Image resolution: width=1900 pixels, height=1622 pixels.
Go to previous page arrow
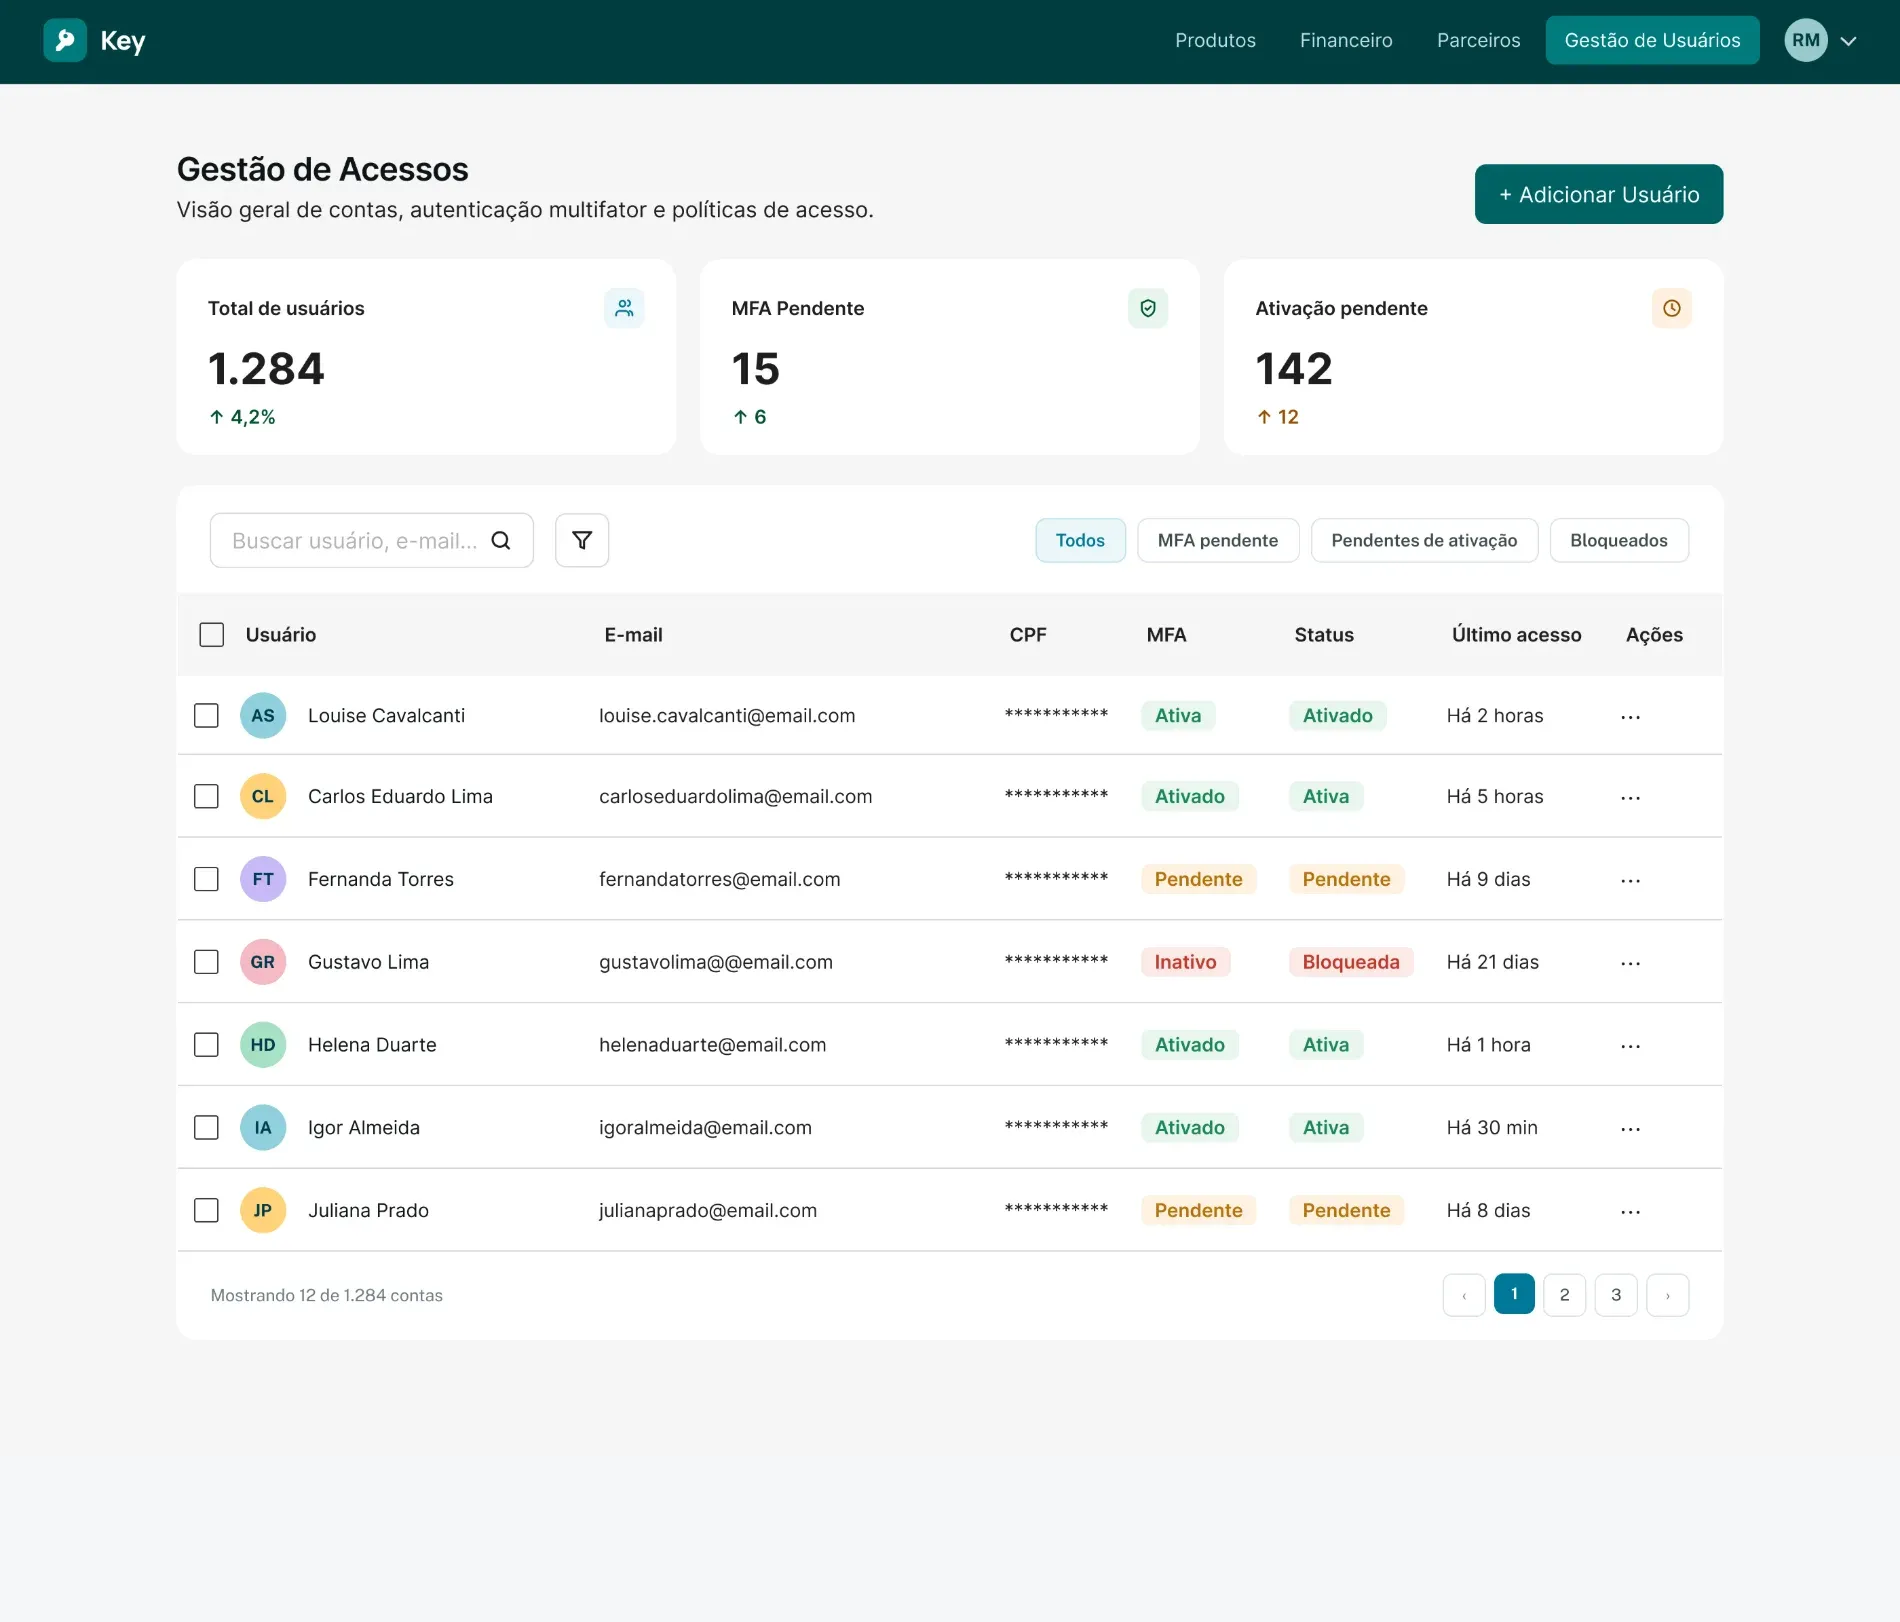coord(1464,1295)
